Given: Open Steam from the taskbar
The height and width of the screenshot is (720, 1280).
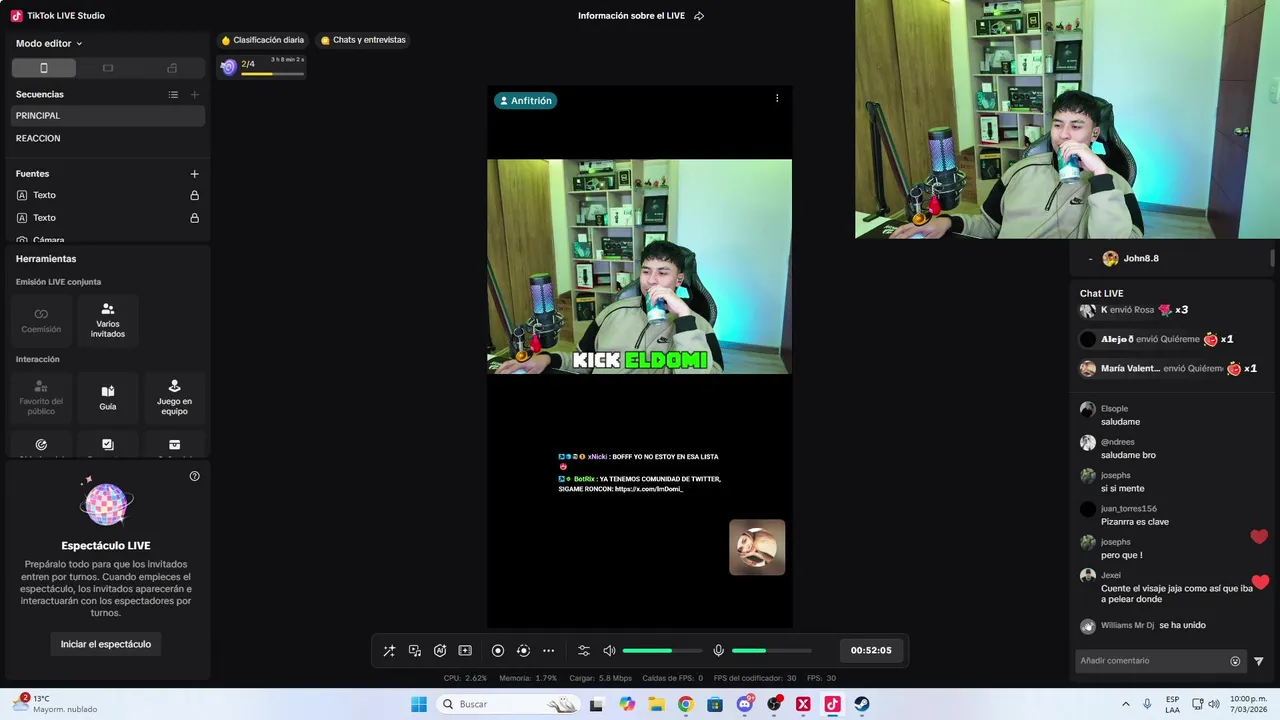Looking at the screenshot, I should coord(862,704).
